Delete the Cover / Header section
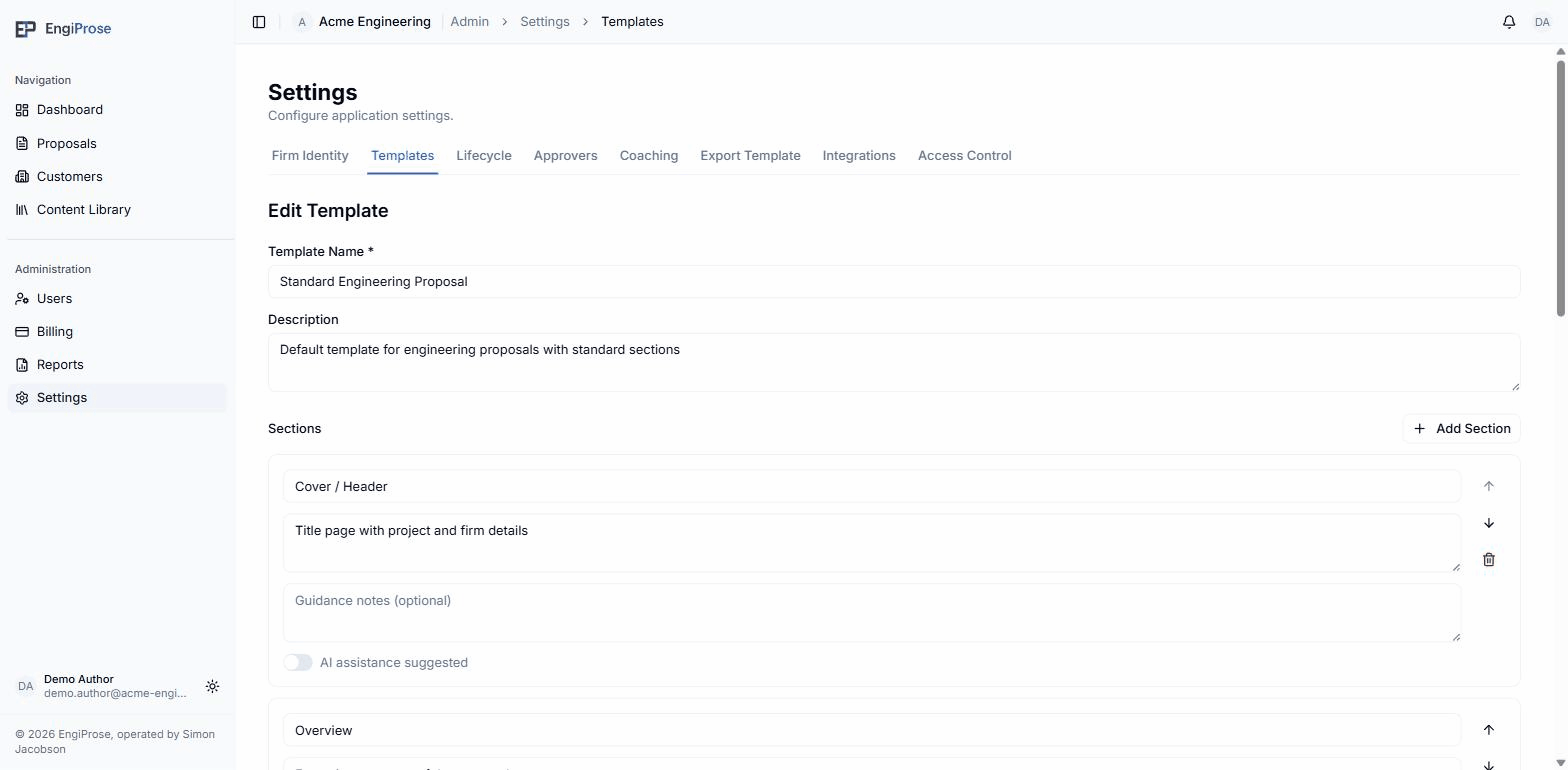 point(1489,560)
